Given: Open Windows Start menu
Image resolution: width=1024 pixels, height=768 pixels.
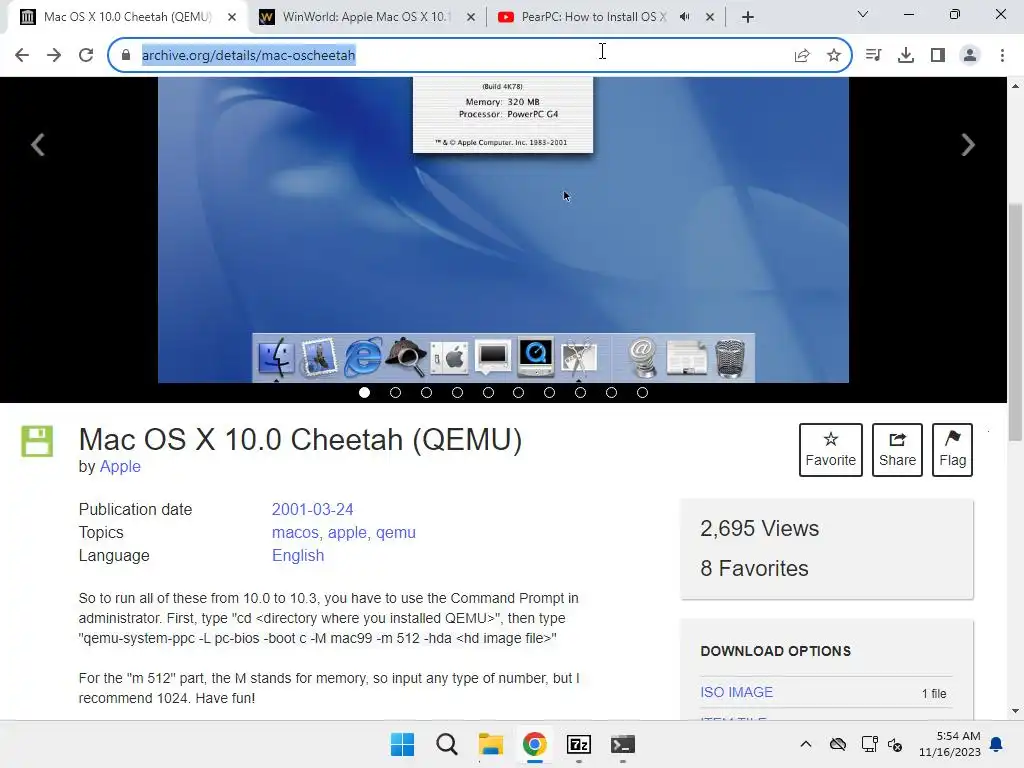Looking at the screenshot, I should click(402, 744).
